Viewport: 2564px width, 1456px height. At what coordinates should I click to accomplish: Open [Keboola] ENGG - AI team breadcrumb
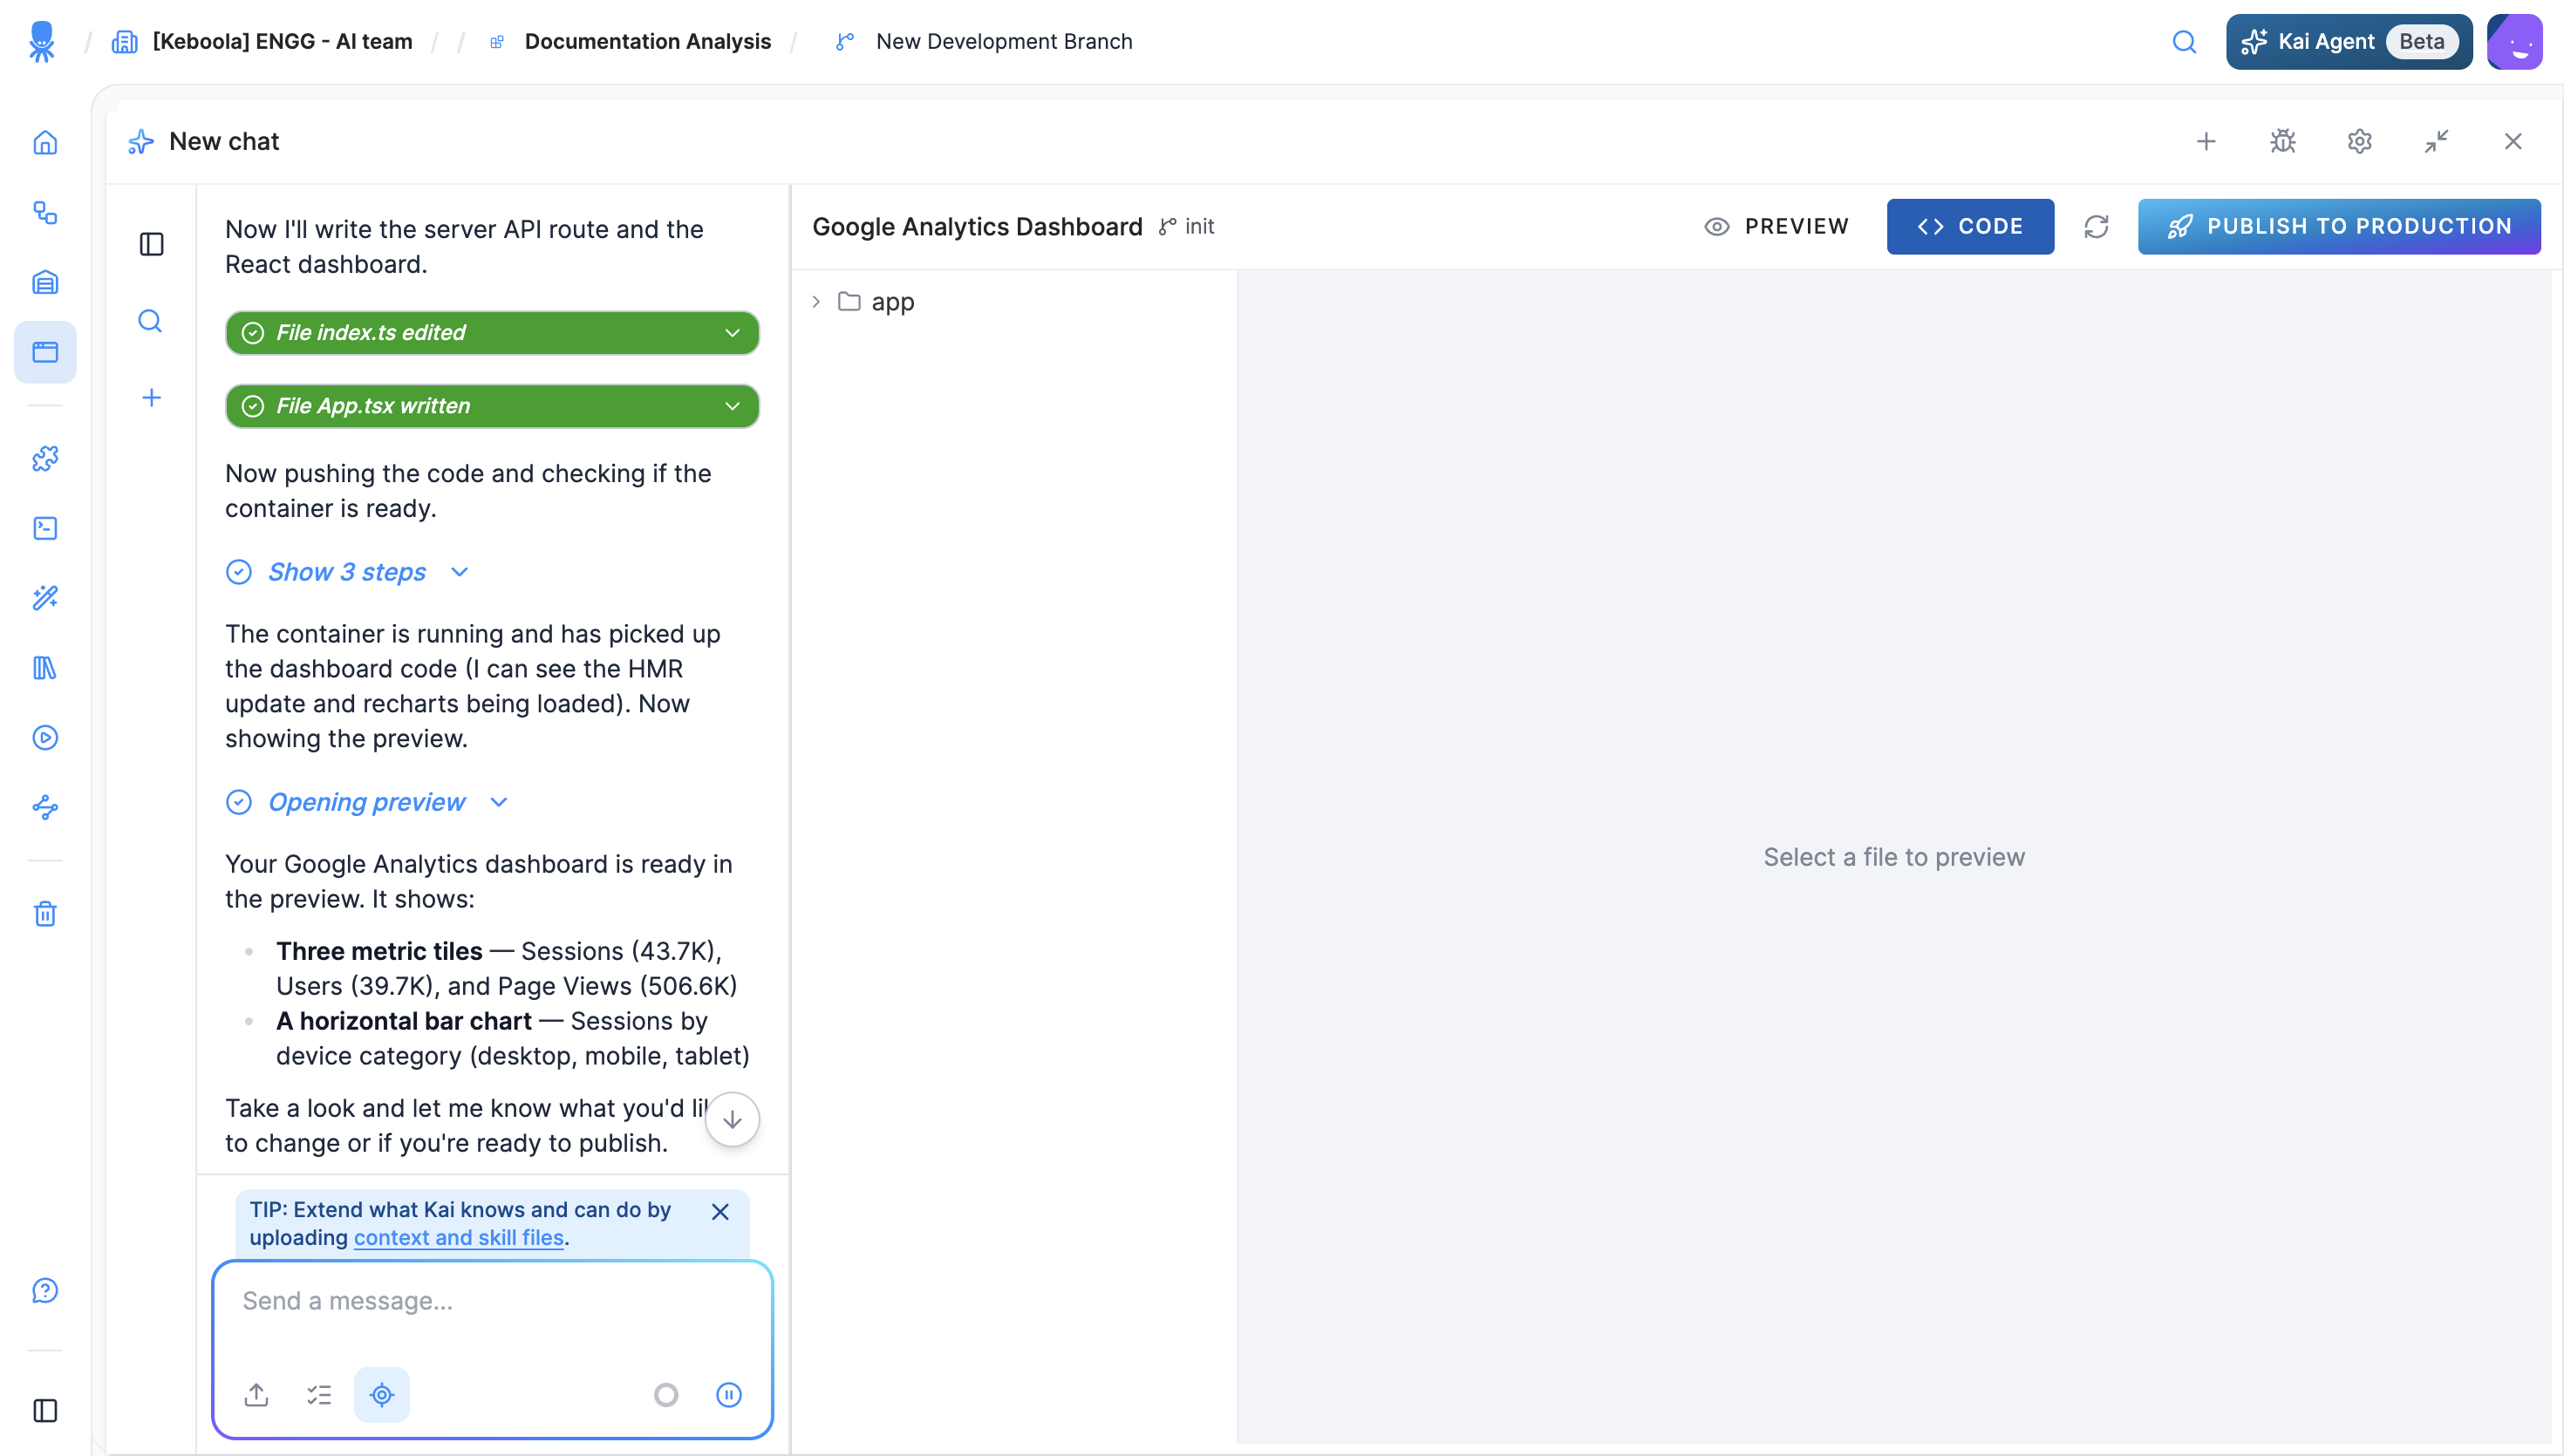click(x=283, y=42)
